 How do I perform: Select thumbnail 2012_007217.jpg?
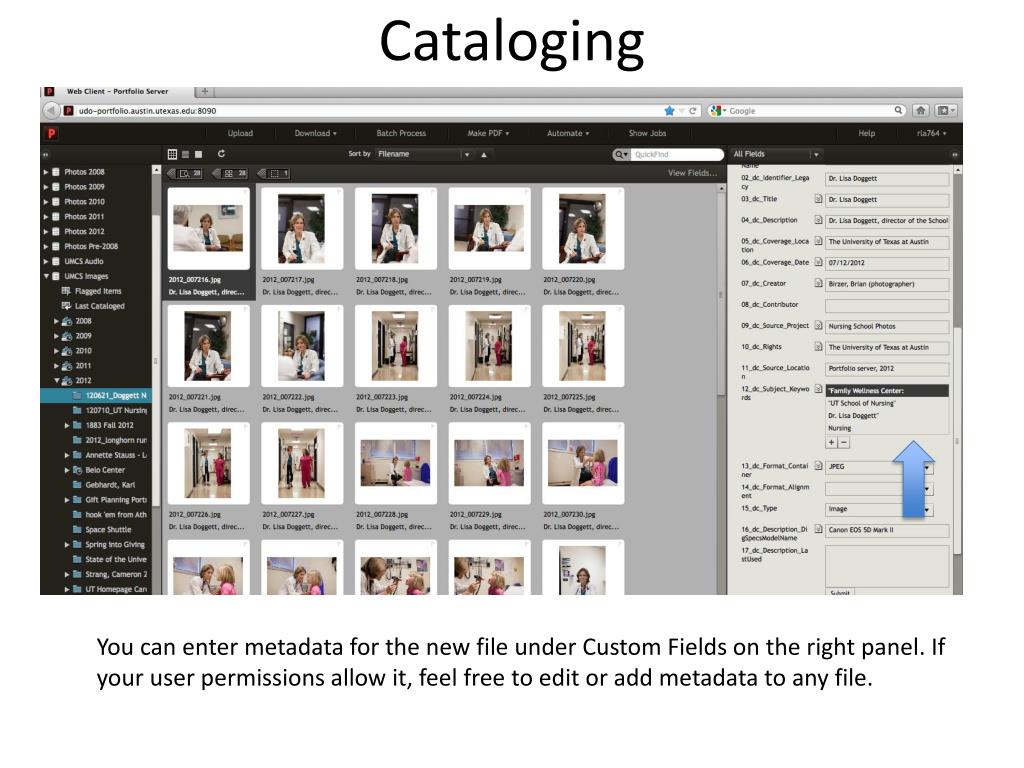pos(302,229)
